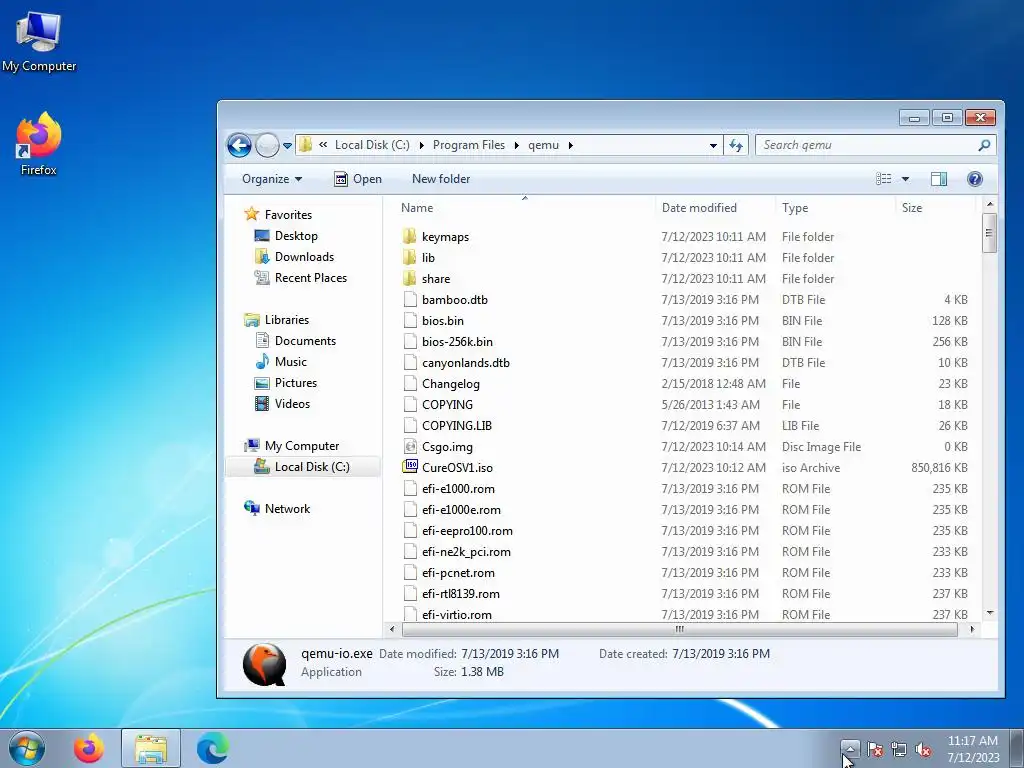Sort by the Name column header
The image size is (1024, 768).
(x=524, y=208)
